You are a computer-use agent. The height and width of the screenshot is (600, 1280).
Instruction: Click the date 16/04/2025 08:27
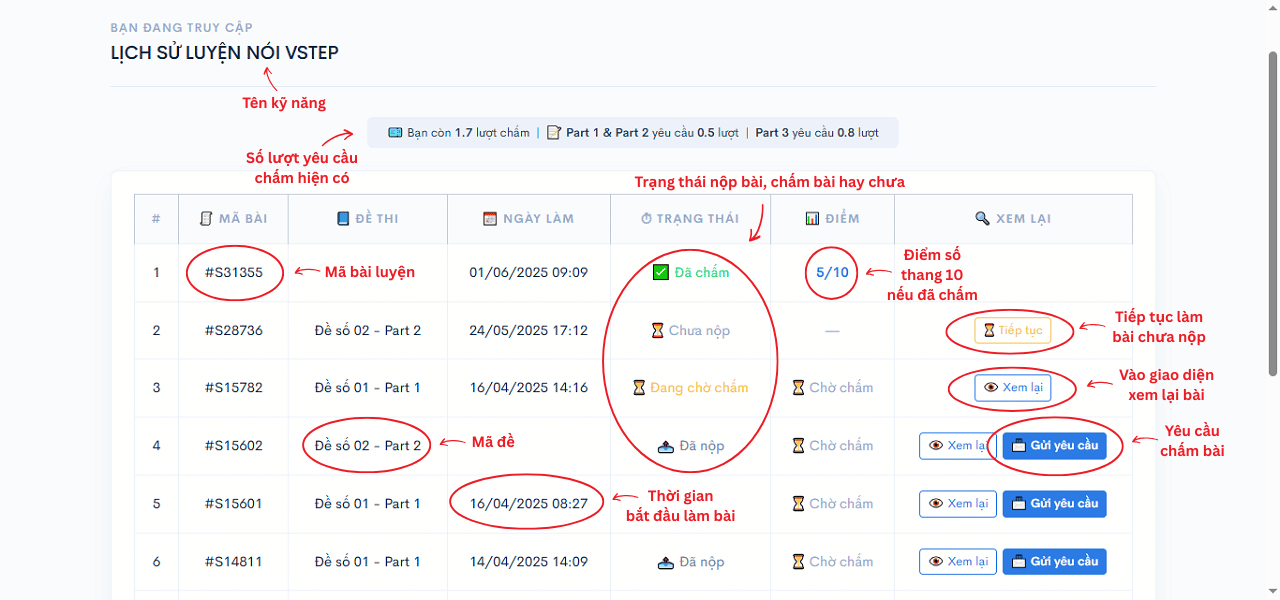[x=528, y=503]
